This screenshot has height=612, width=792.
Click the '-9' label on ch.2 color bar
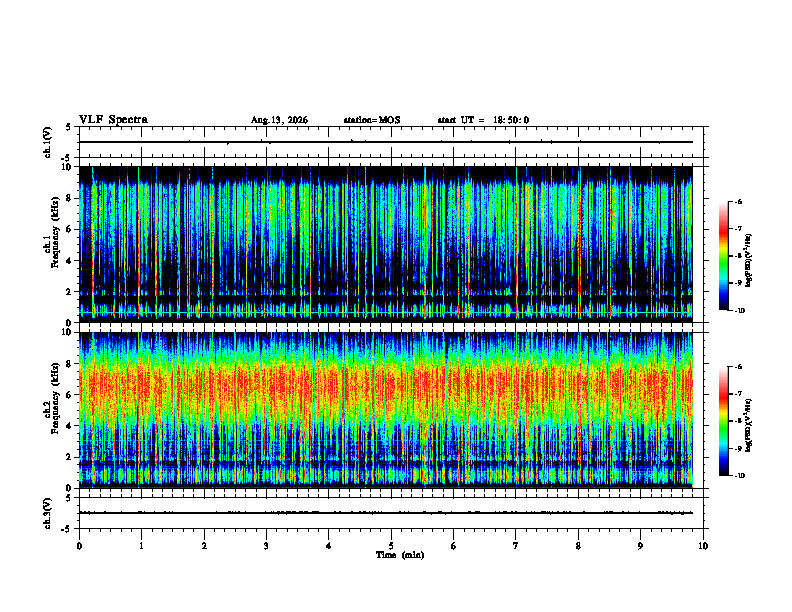tap(738, 448)
